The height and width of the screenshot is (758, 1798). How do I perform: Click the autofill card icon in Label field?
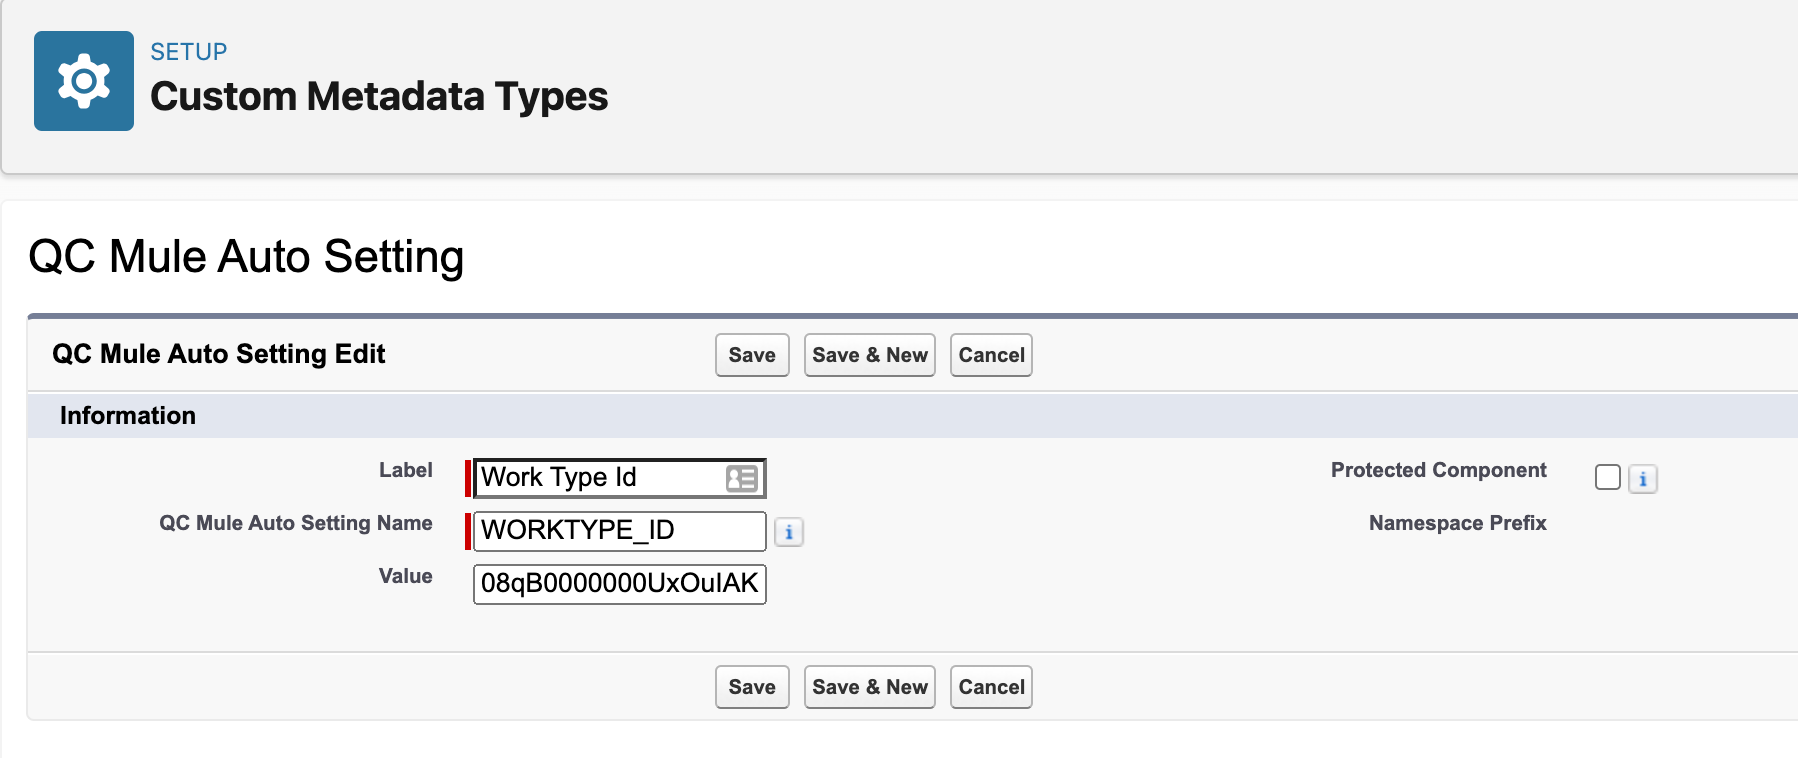(x=741, y=478)
